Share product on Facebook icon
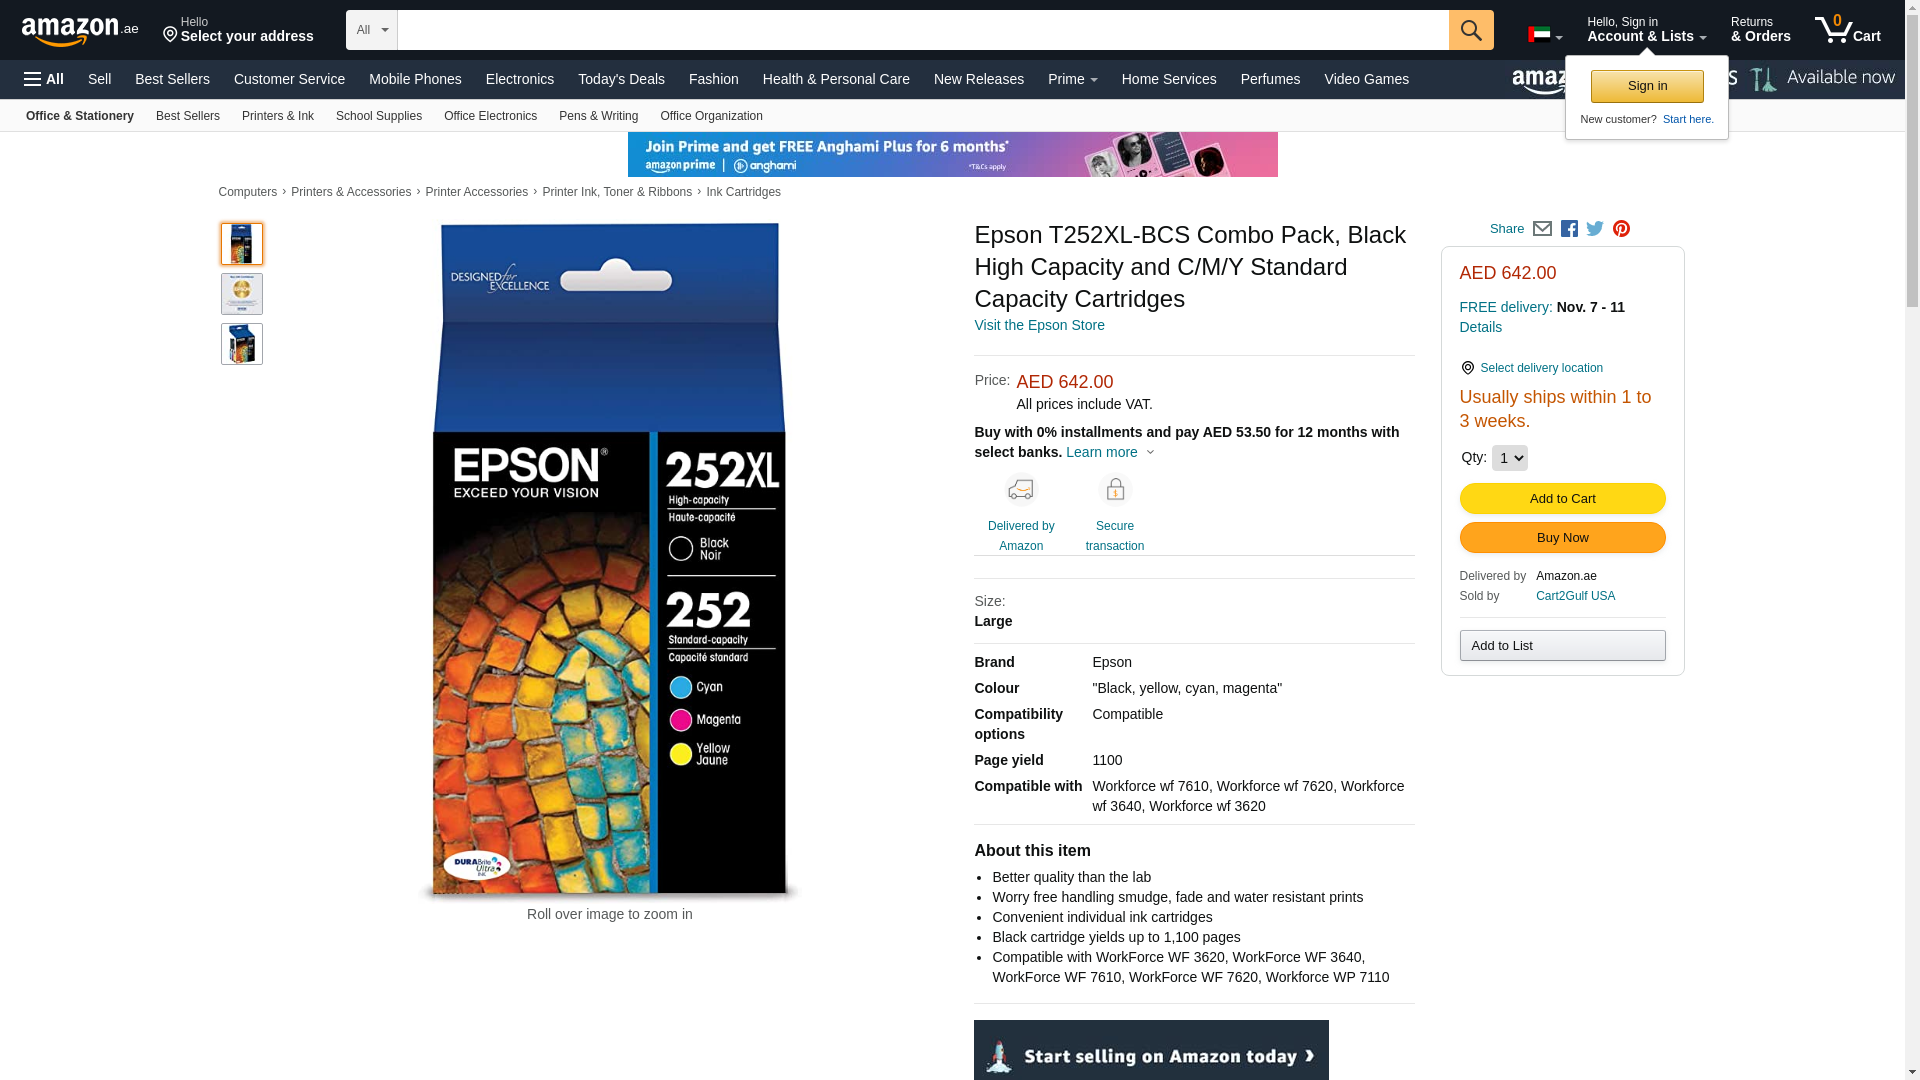 click(1569, 229)
